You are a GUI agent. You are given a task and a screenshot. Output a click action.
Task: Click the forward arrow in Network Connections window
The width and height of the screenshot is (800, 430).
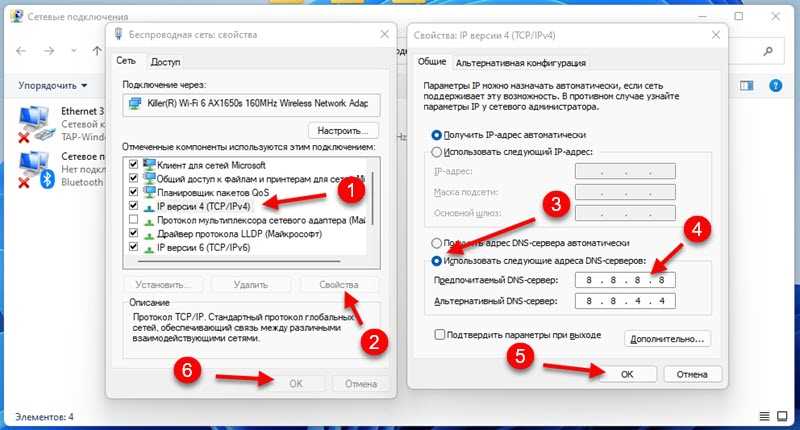[49, 50]
